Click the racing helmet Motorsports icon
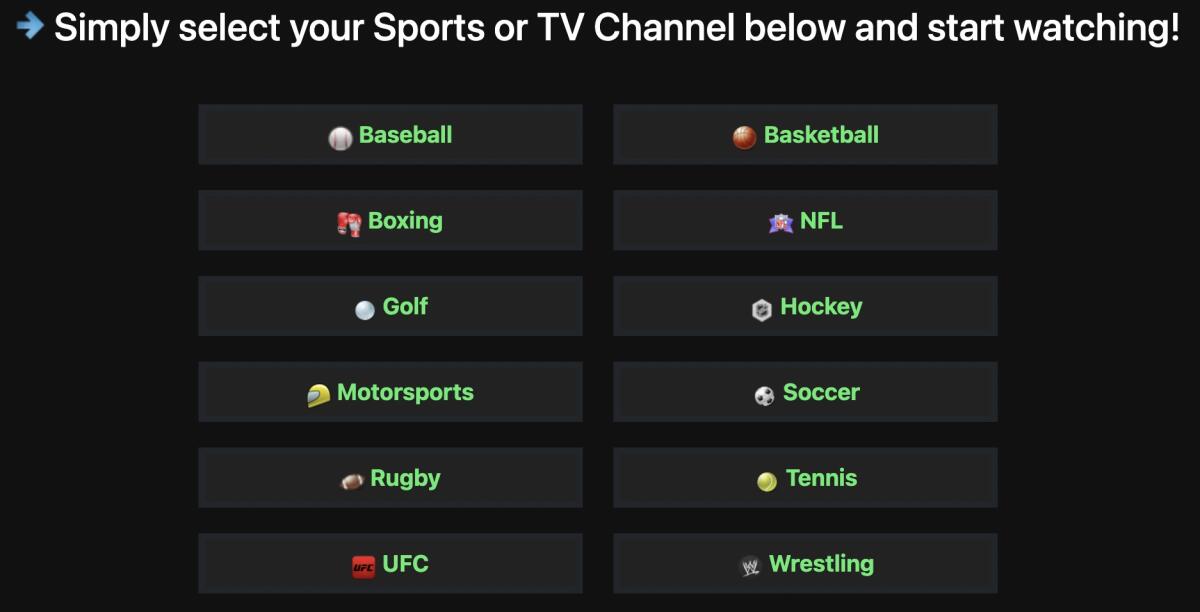 [319, 392]
